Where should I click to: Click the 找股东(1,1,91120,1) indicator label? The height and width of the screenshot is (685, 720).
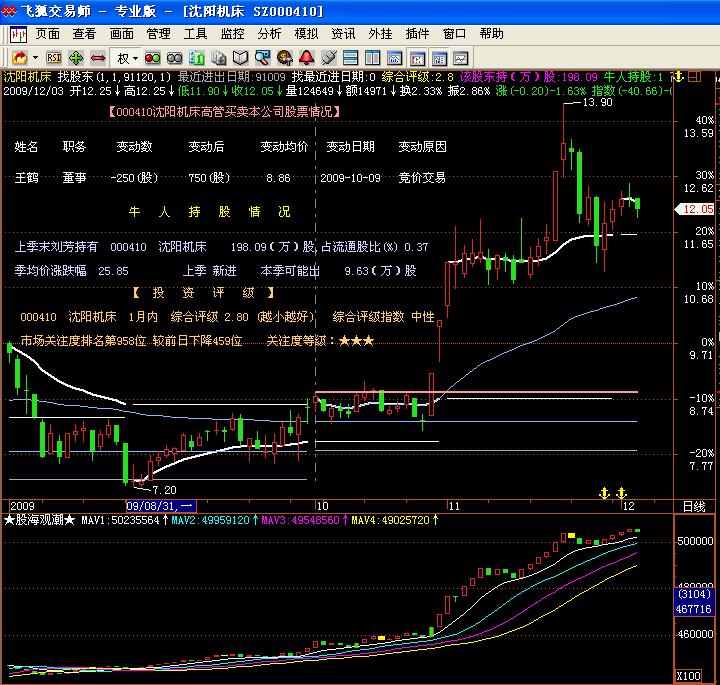[115, 77]
